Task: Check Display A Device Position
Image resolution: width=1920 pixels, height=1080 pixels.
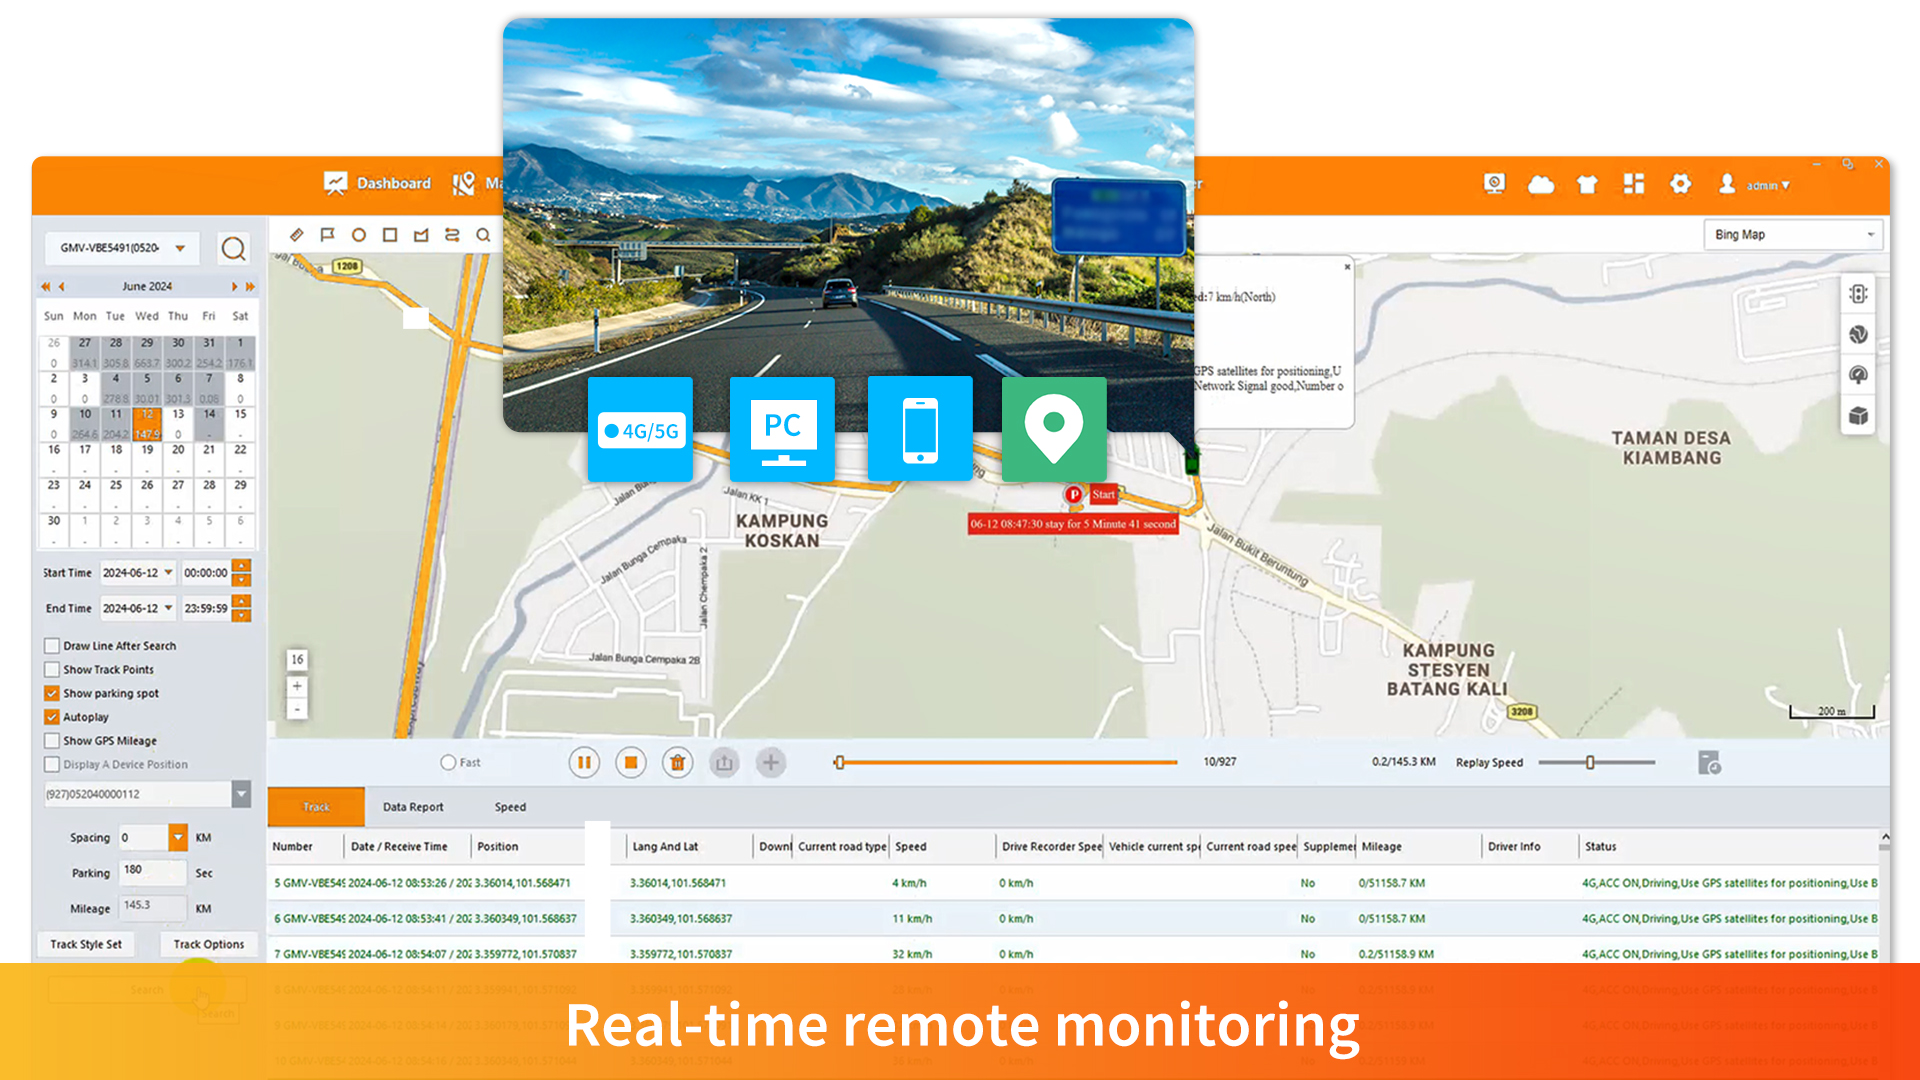Action: pos(52,765)
